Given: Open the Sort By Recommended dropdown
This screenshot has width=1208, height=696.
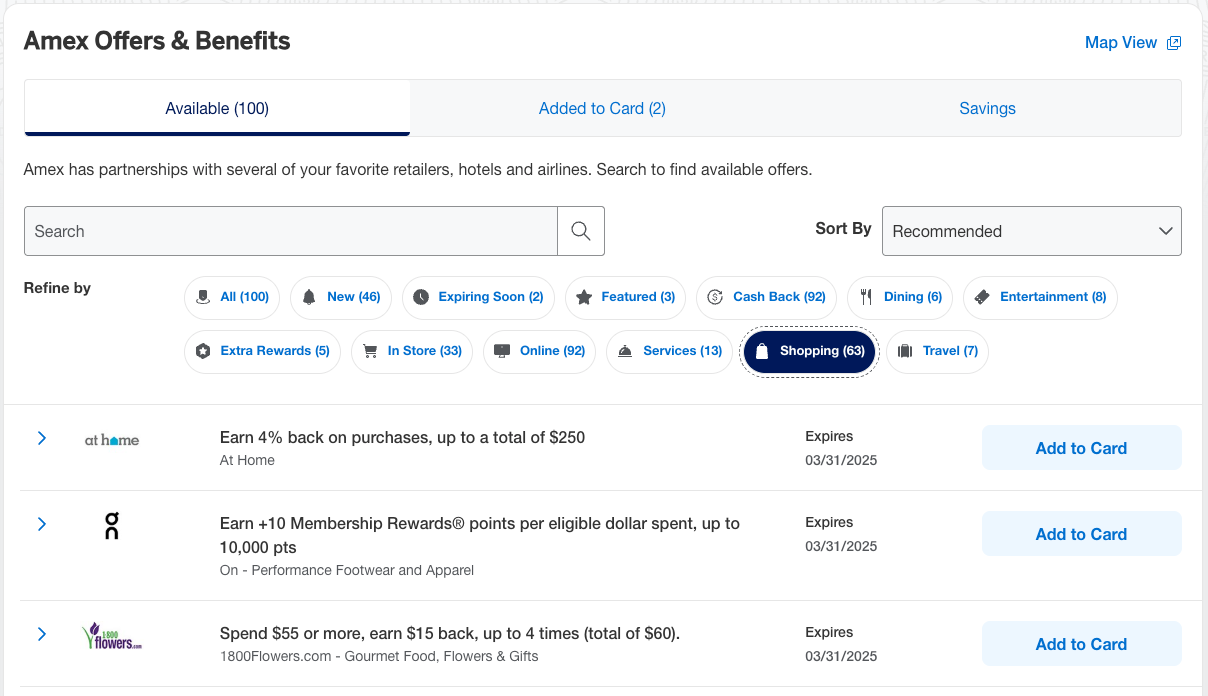Looking at the screenshot, I should 1031,231.
